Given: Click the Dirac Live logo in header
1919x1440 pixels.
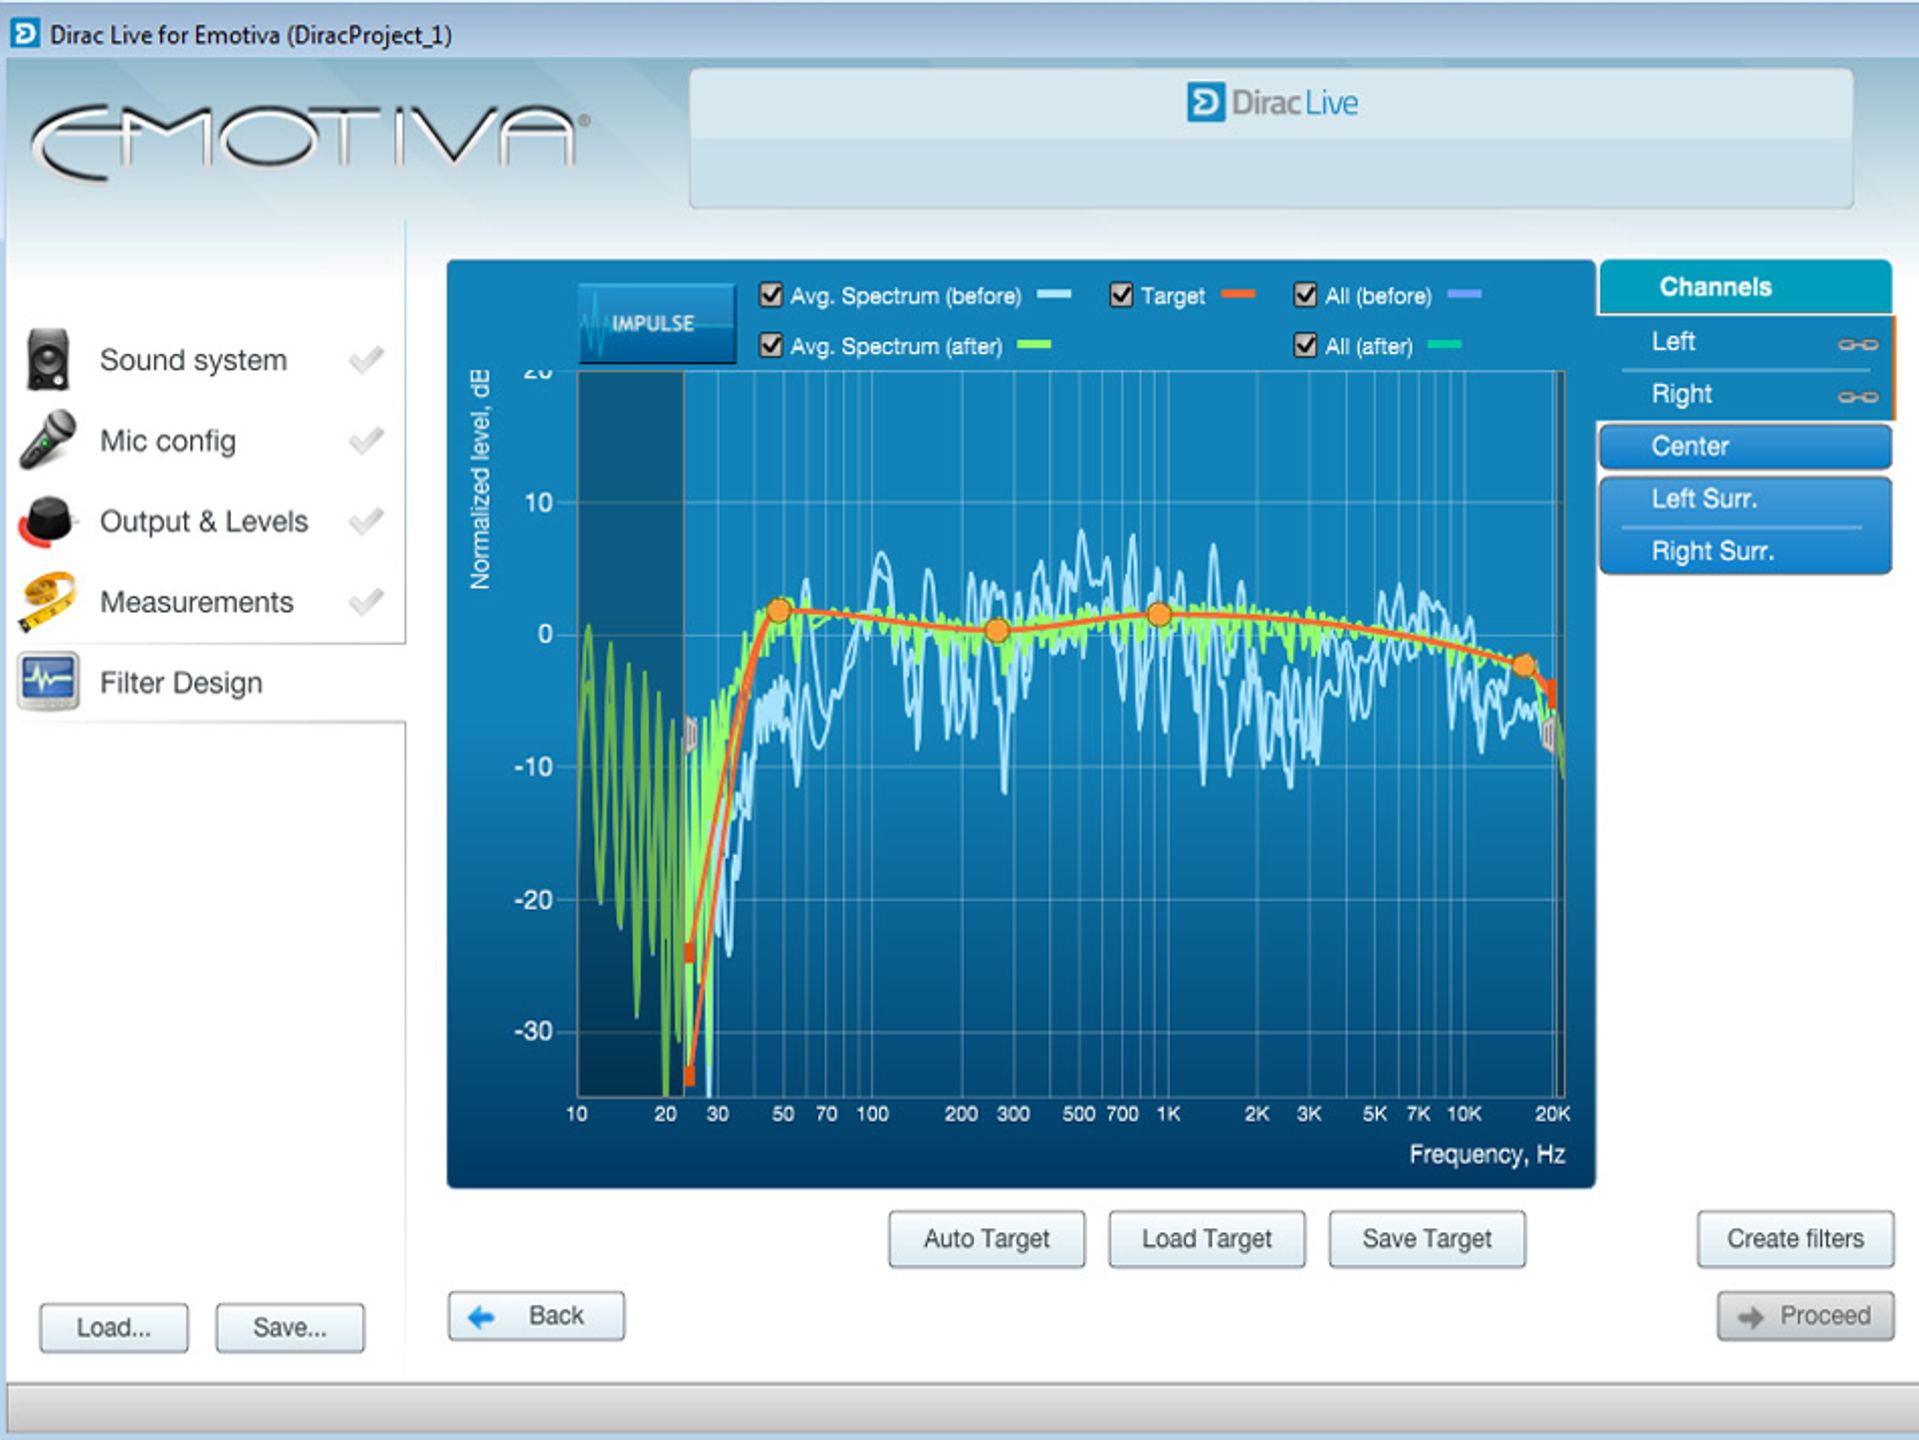Looking at the screenshot, I should (1272, 102).
